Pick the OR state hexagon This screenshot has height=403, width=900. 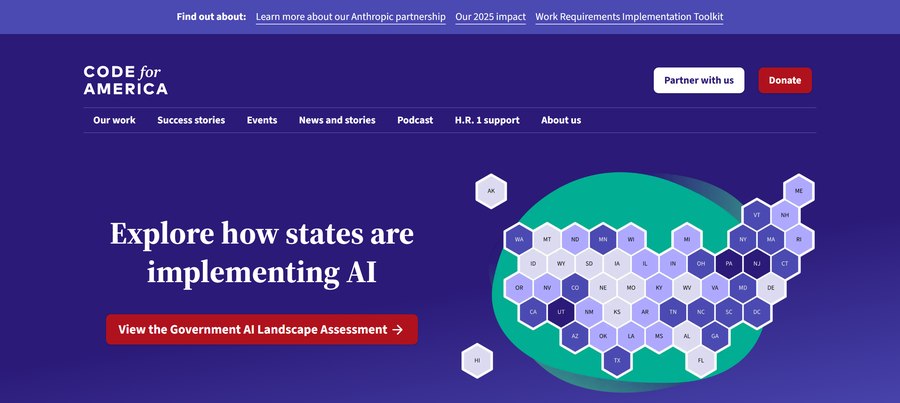pyautogui.click(x=519, y=288)
